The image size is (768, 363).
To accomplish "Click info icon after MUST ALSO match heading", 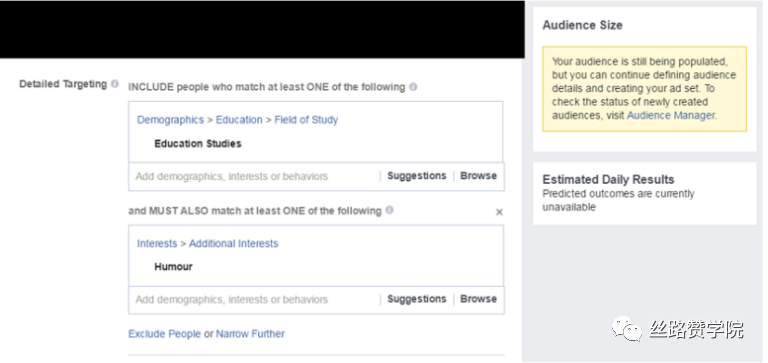I will tap(389, 210).
